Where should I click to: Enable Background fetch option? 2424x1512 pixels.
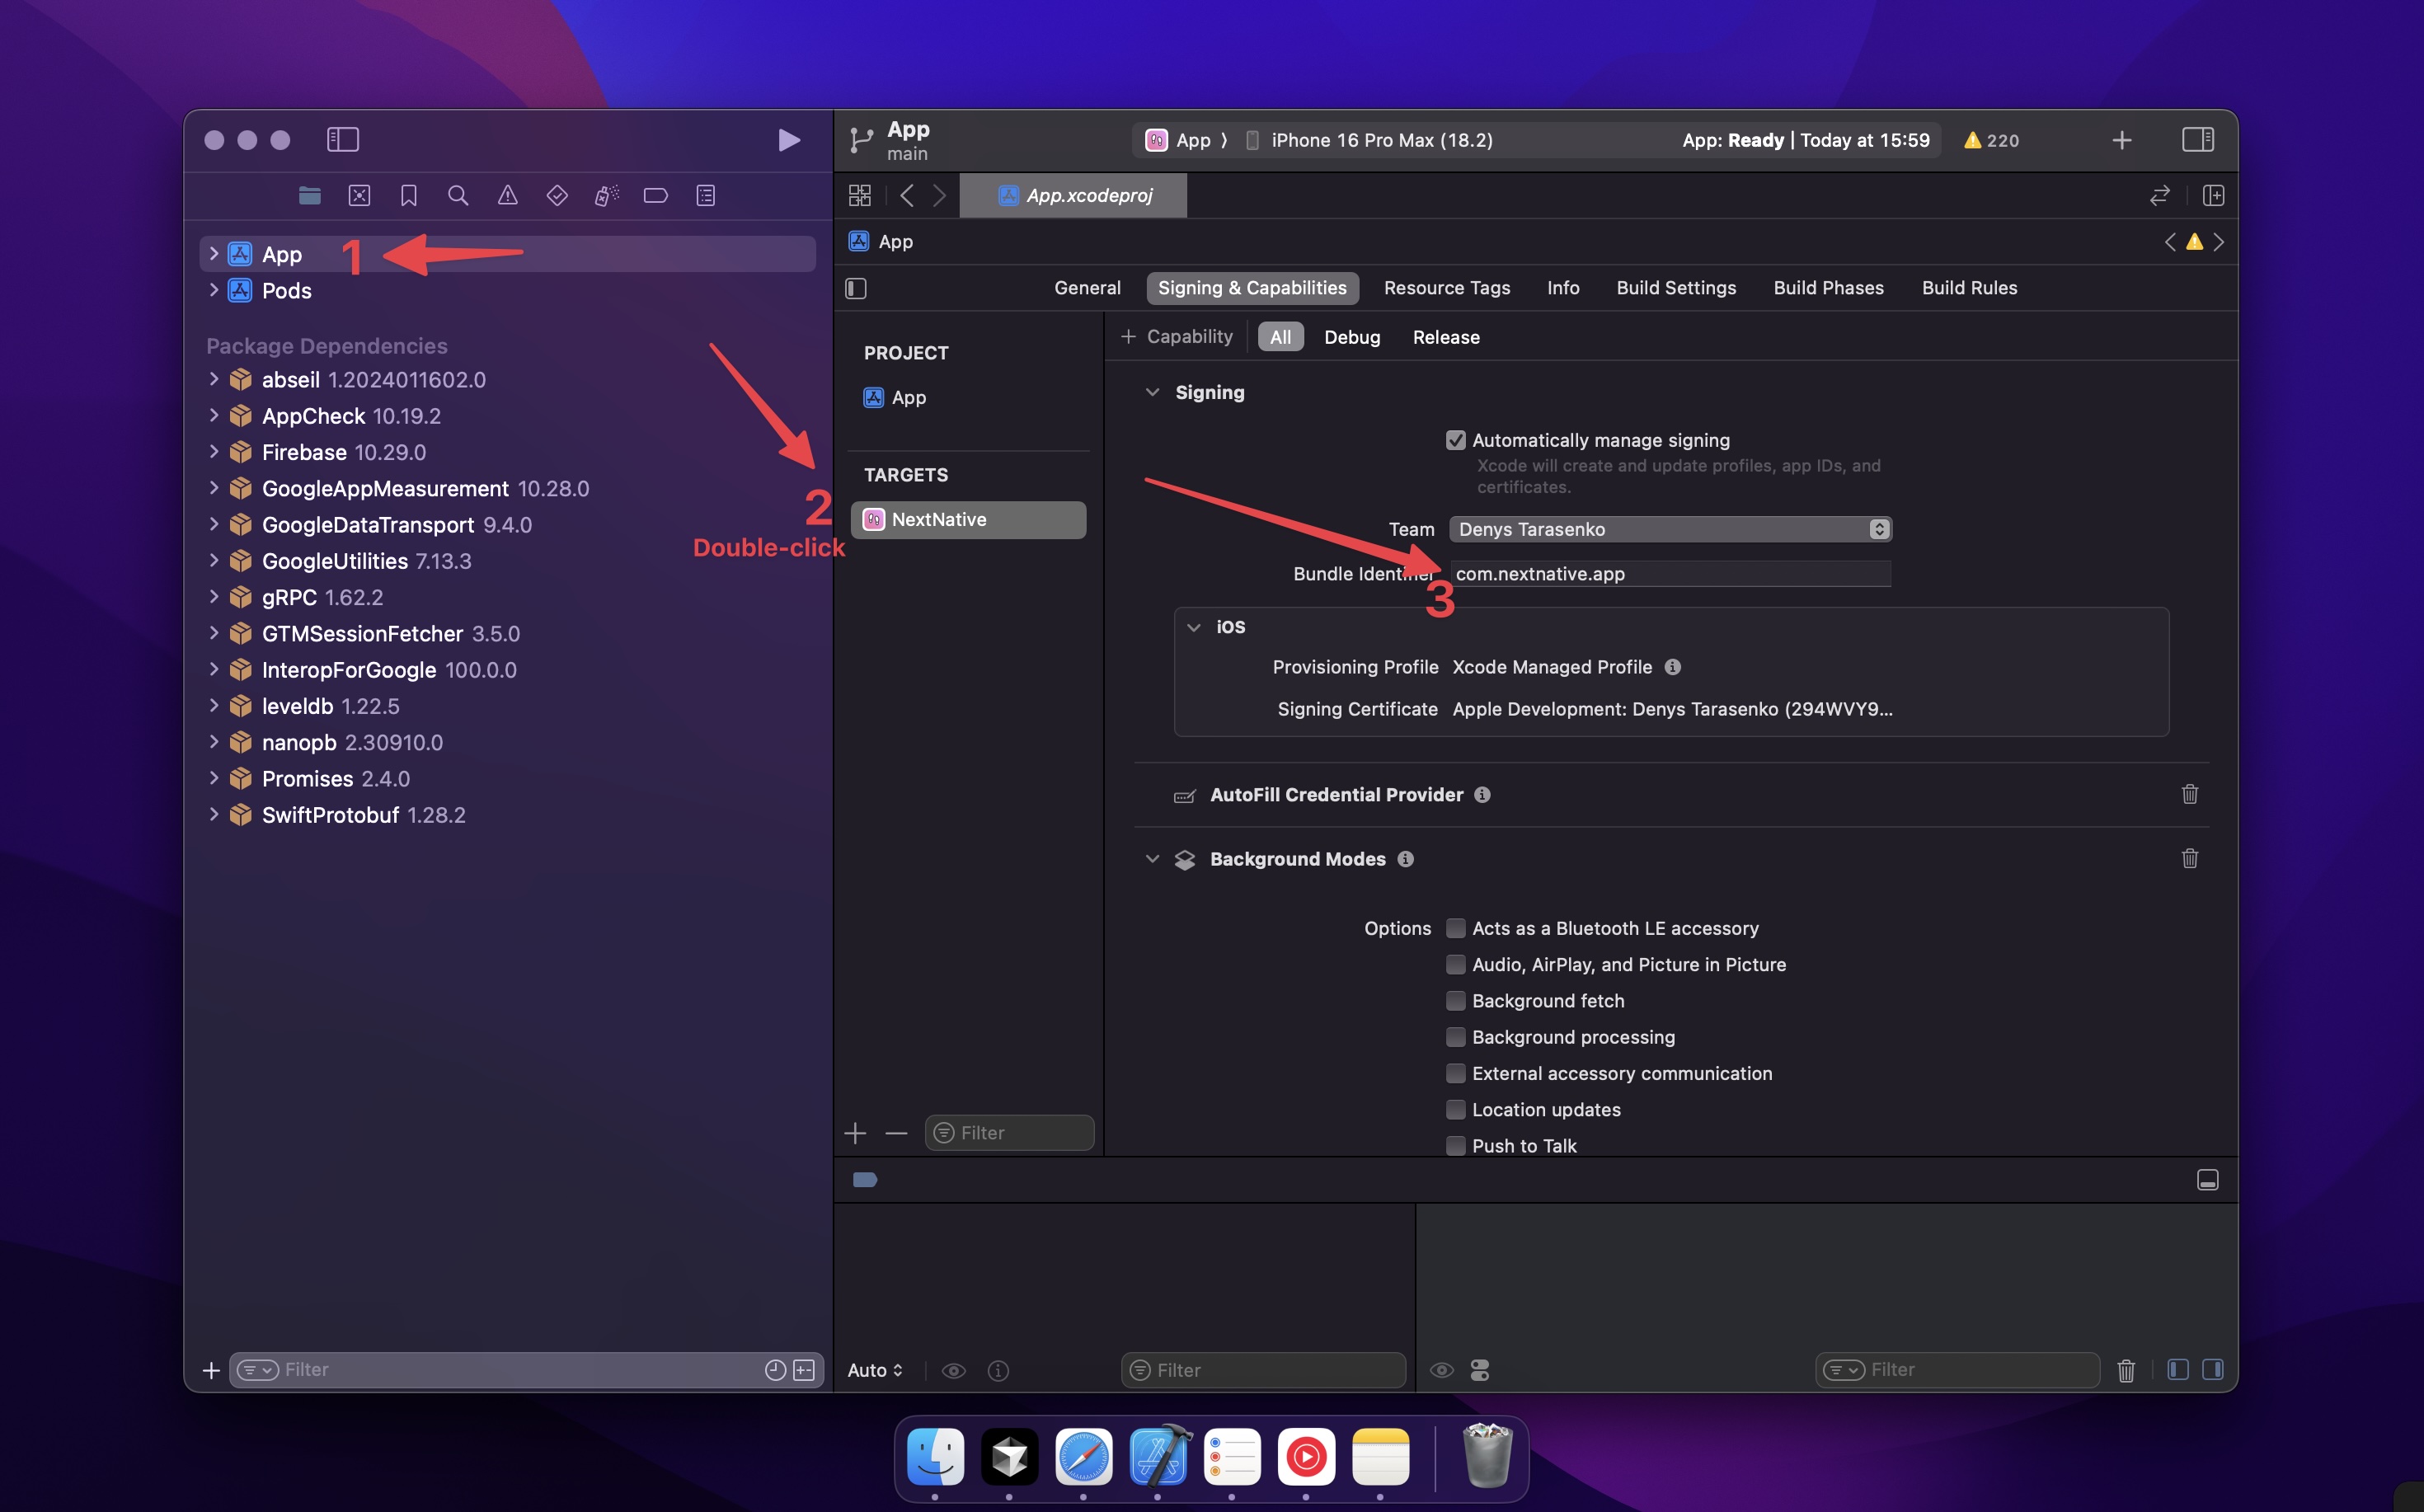coord(1456,1001)
